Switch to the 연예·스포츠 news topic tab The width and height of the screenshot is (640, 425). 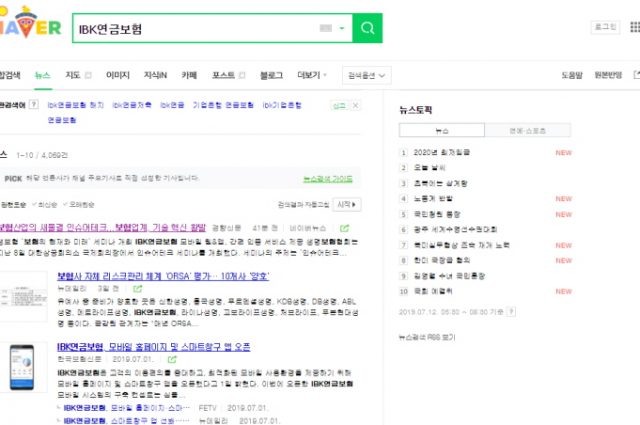[526, 130]
